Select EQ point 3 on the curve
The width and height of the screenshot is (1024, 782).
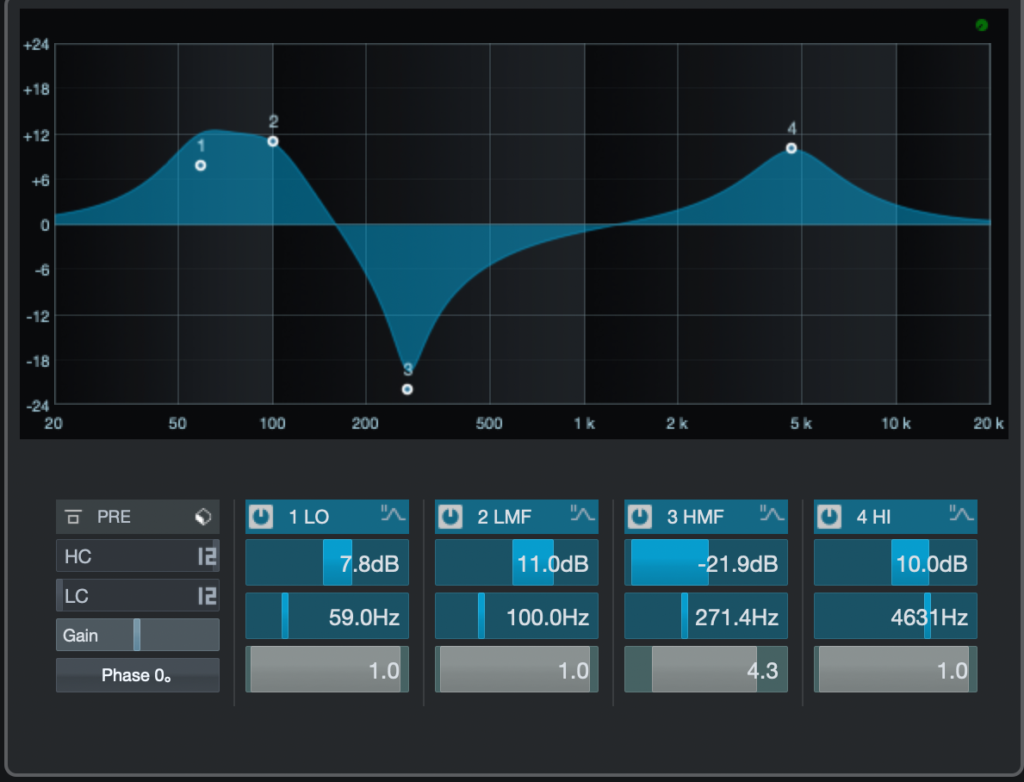tap(407, 389)
